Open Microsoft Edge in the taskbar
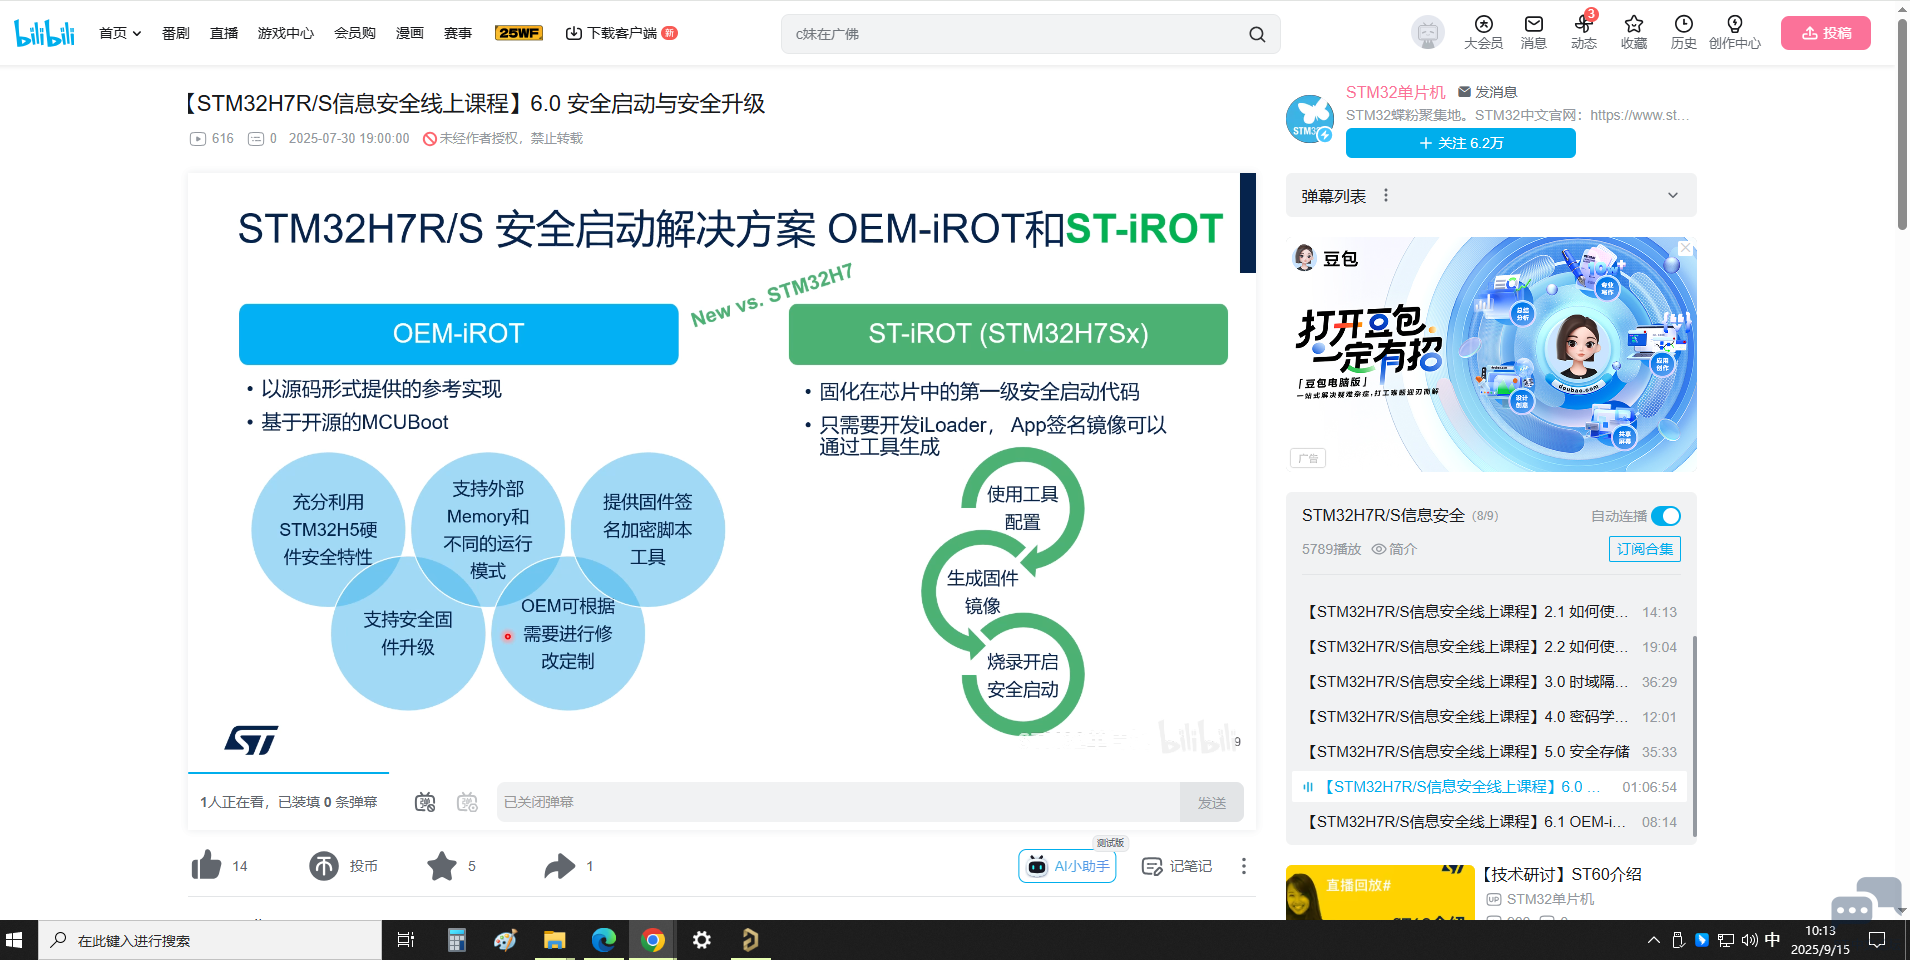This screenshot has width=1910, height=960. [x=604, y=940]
